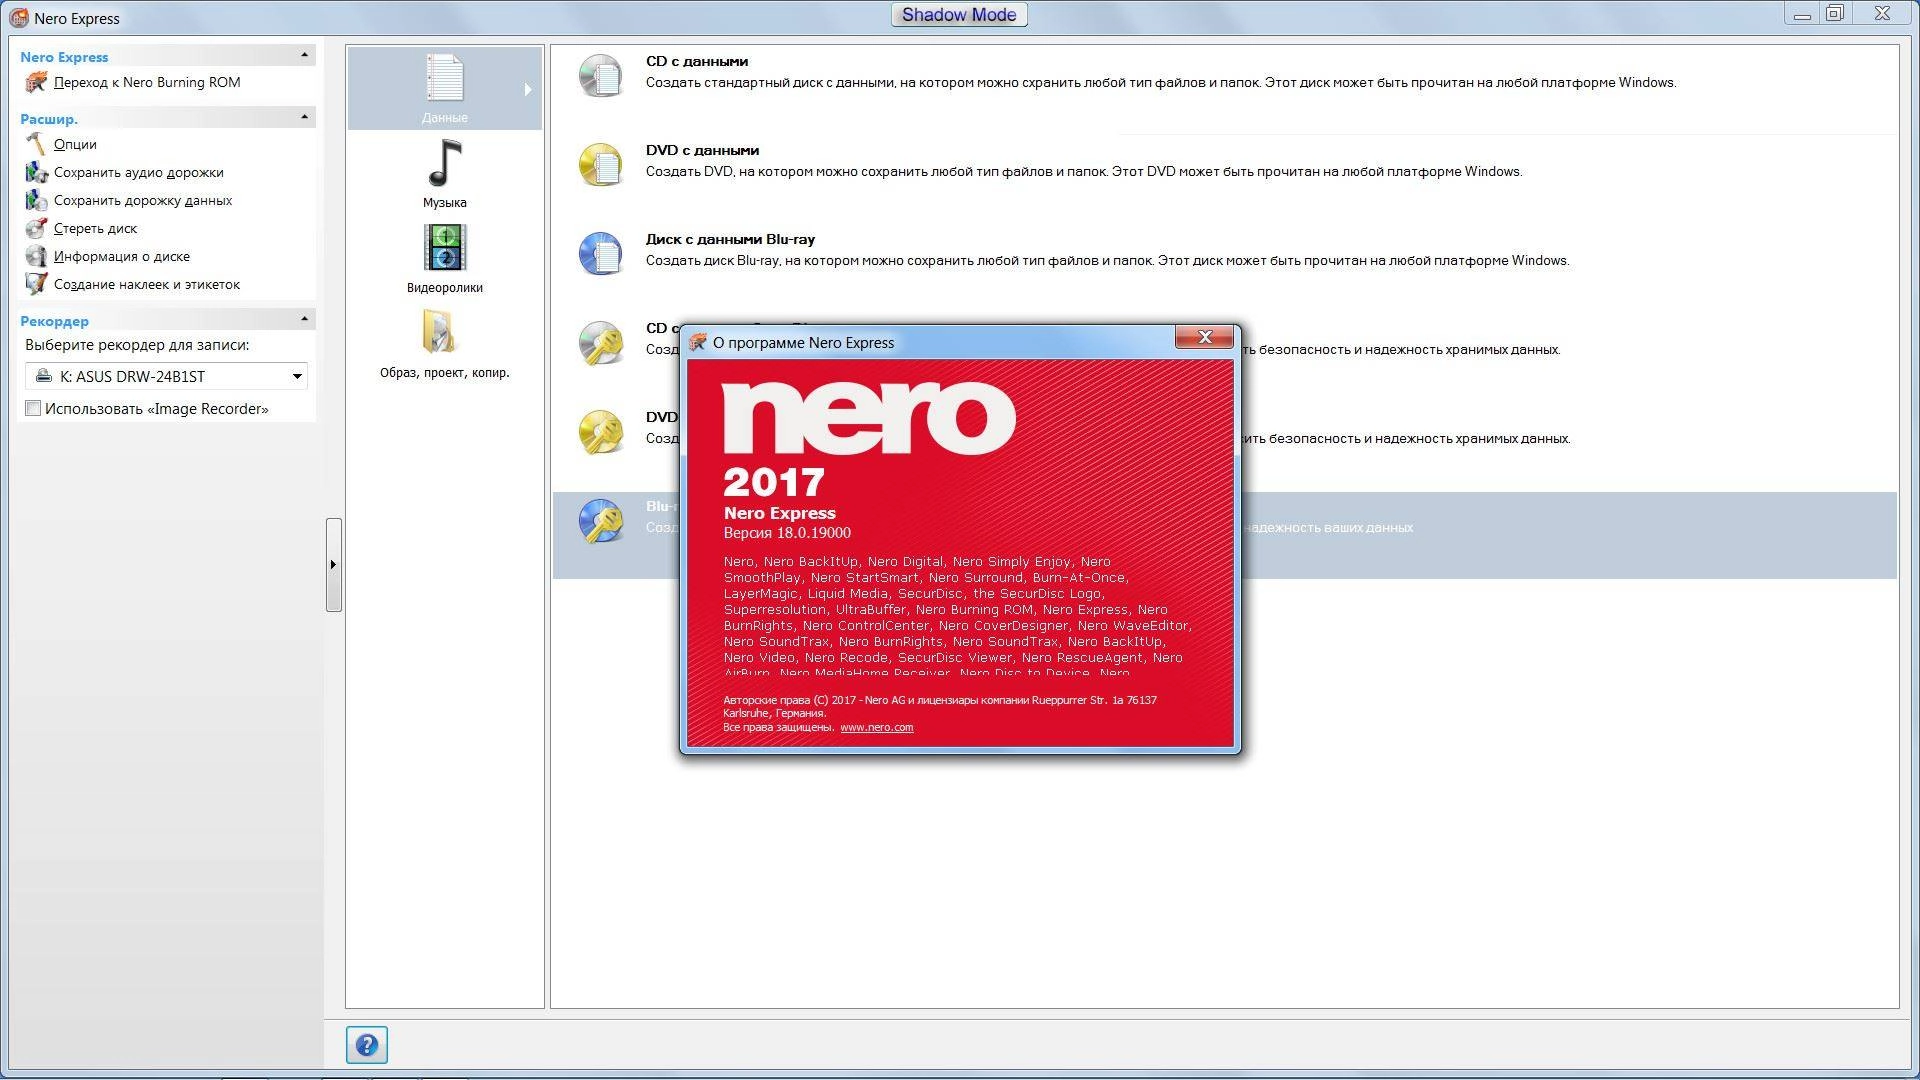Viewport: 1920px width, 1080px height.
Task: Click Стереть диск
Action: click(x=95, y=228)
